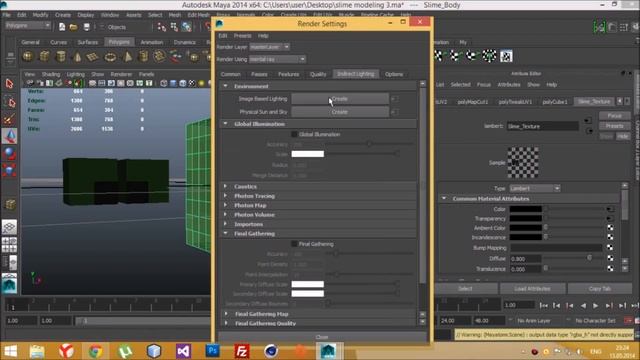
Task: Click the New scene icon in status line
Action: click(x=62, y=27)
